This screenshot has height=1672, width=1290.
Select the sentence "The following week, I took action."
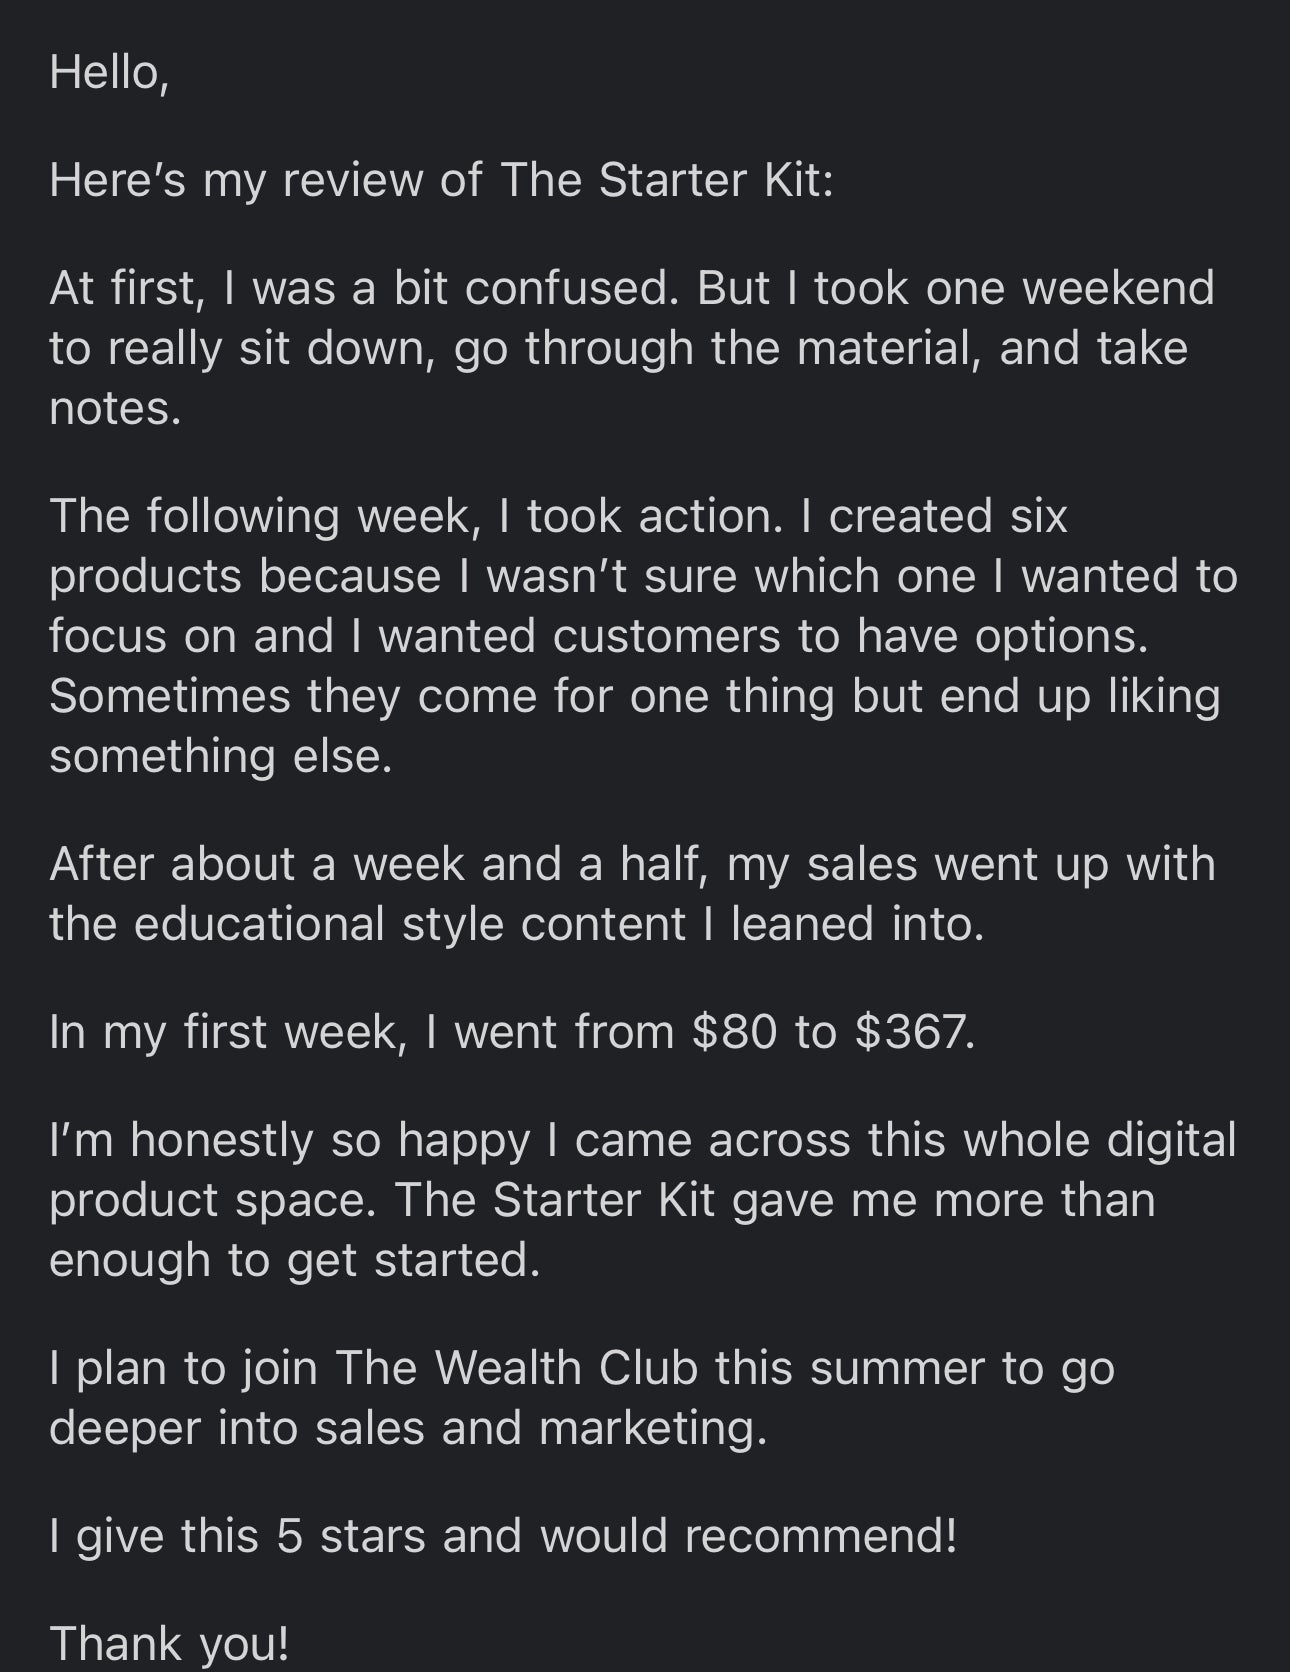(416, 516)
